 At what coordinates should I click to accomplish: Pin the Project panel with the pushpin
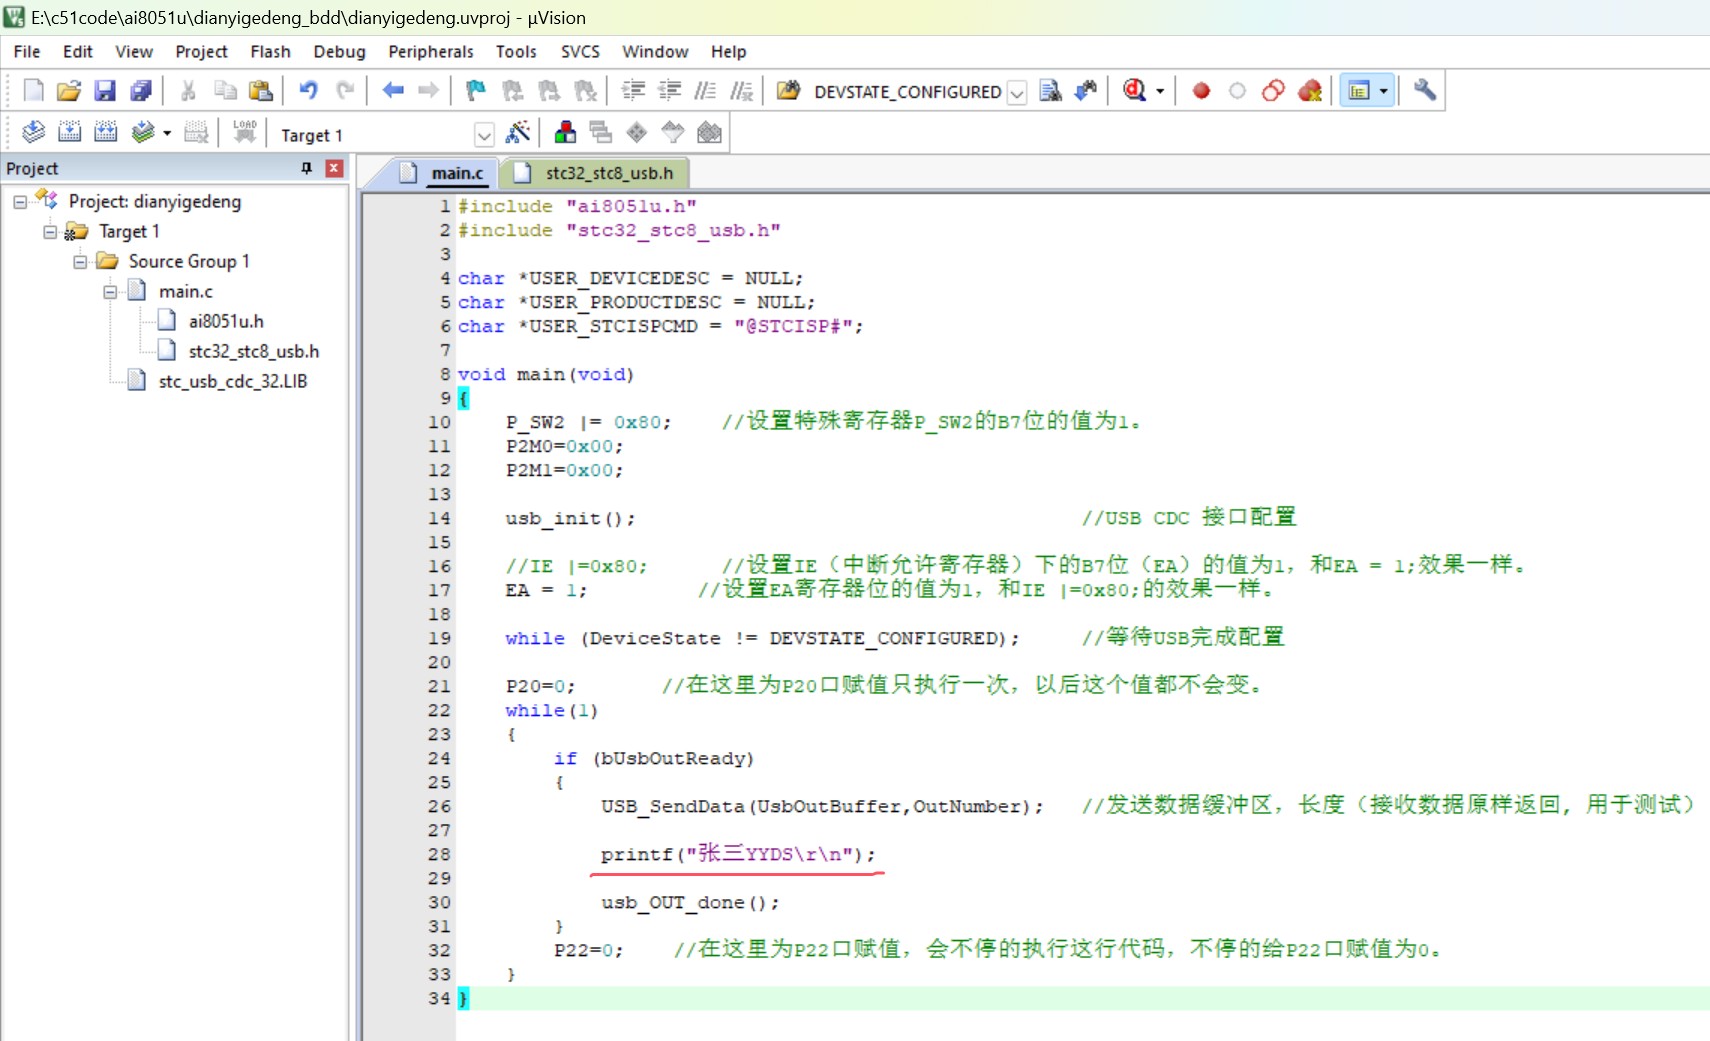tap(307, 168)
